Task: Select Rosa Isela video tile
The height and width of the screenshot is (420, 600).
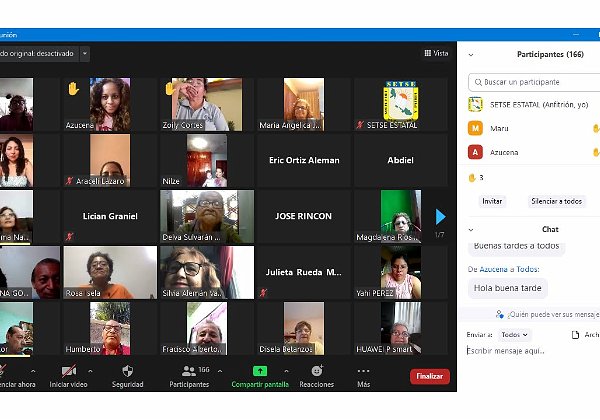Action: pyautogui.click(x=110, y=272)
